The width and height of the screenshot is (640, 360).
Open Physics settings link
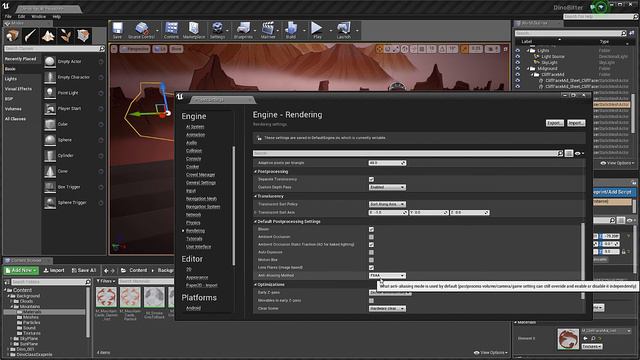pyautogui.click(x=193, y=223)
